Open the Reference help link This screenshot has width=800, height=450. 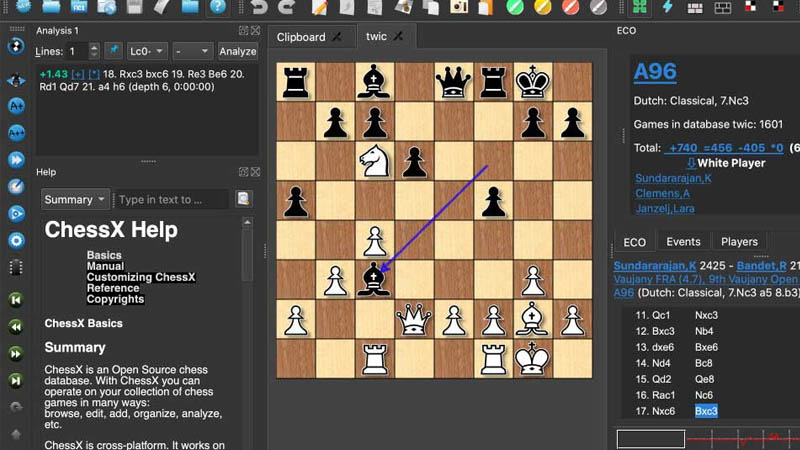(113, 288)
